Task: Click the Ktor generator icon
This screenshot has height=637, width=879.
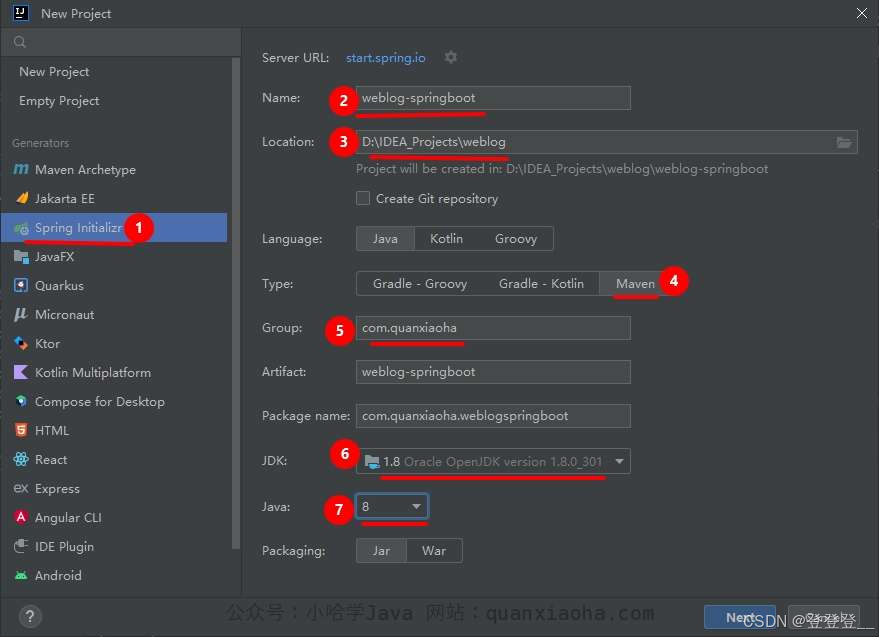Action: coord(21,343)
